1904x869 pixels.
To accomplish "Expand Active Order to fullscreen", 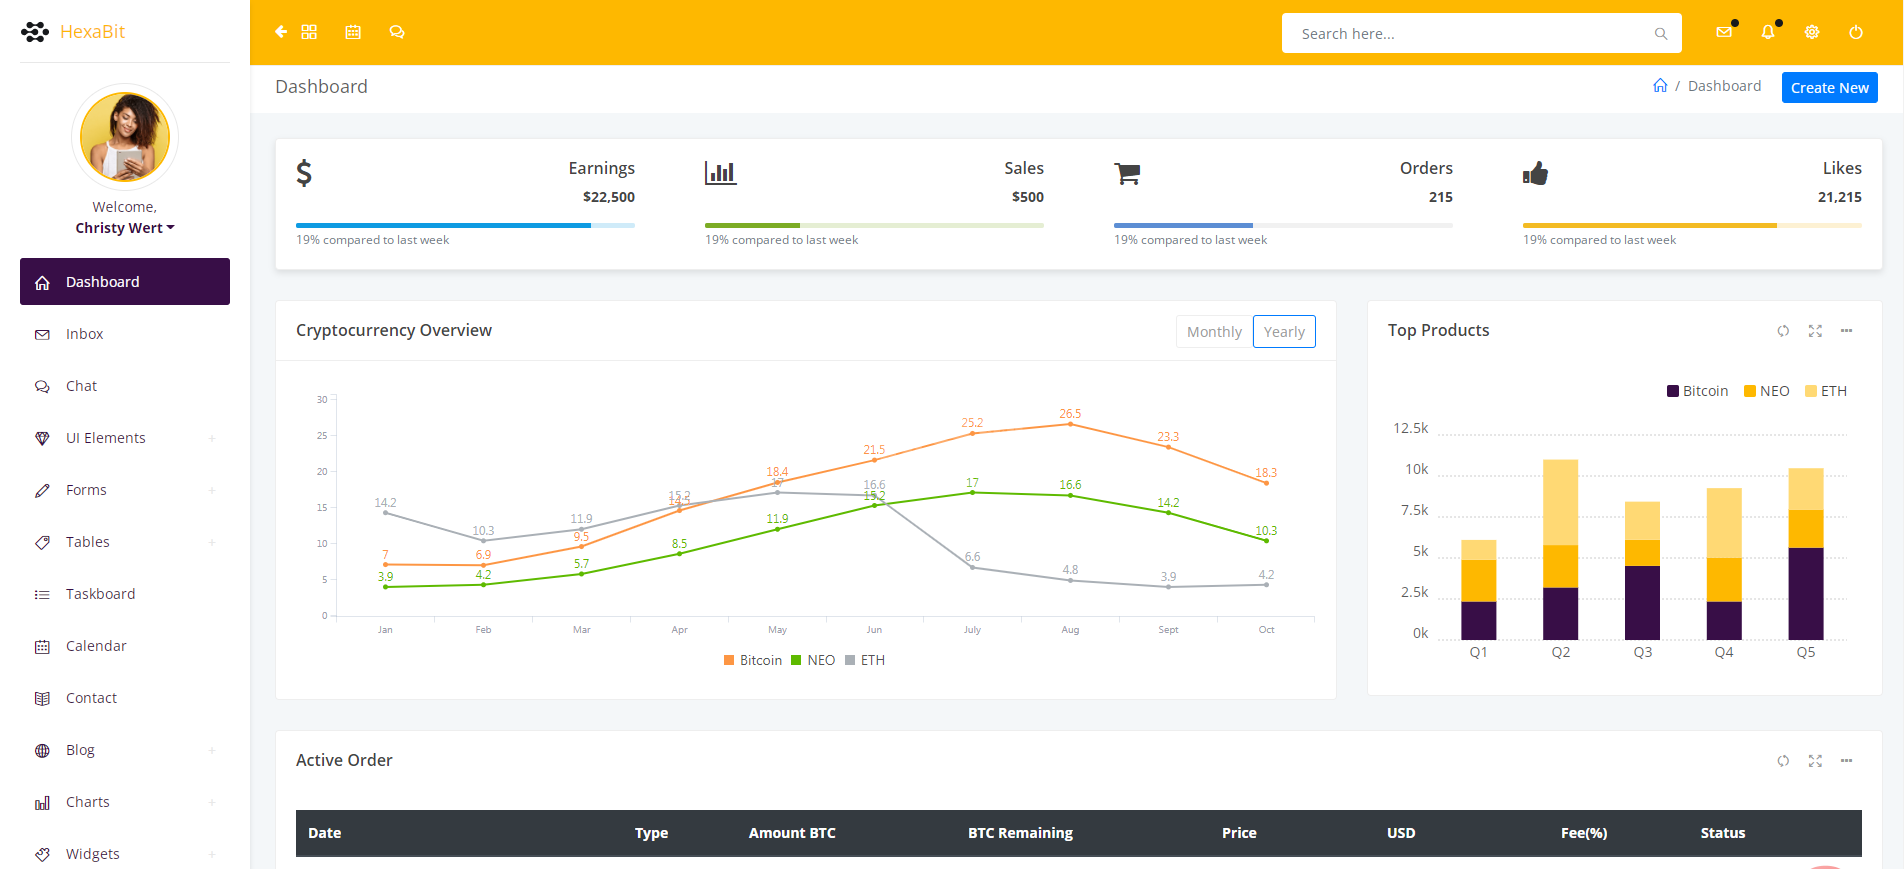I will (1815, 761).
